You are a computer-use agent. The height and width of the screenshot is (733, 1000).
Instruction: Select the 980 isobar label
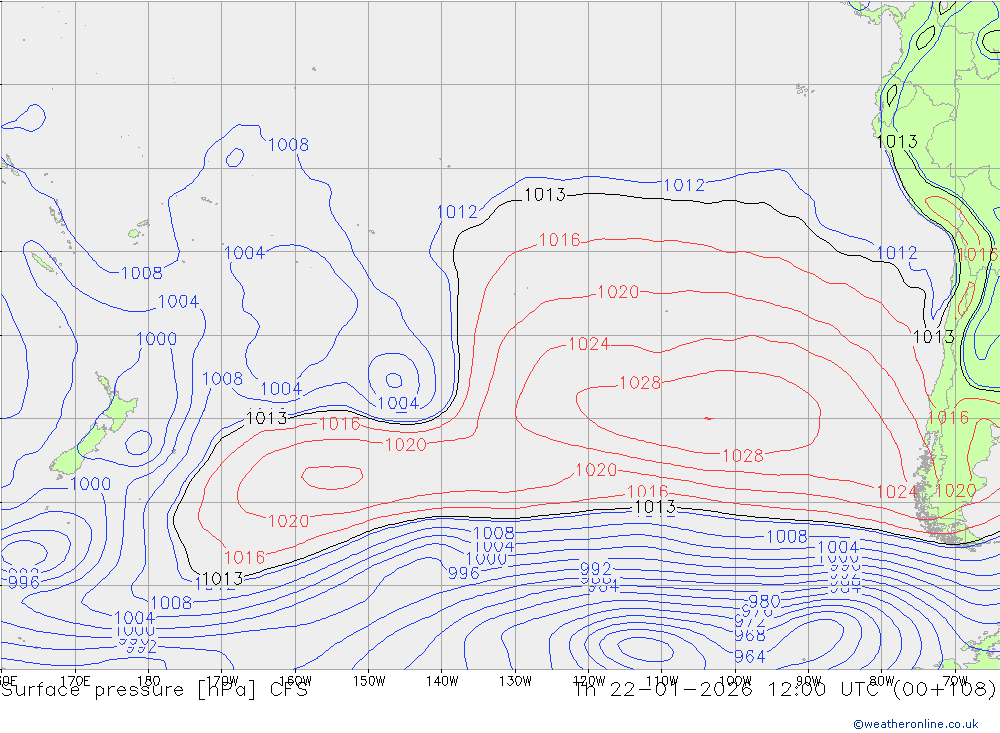click(x=764, y=602)
